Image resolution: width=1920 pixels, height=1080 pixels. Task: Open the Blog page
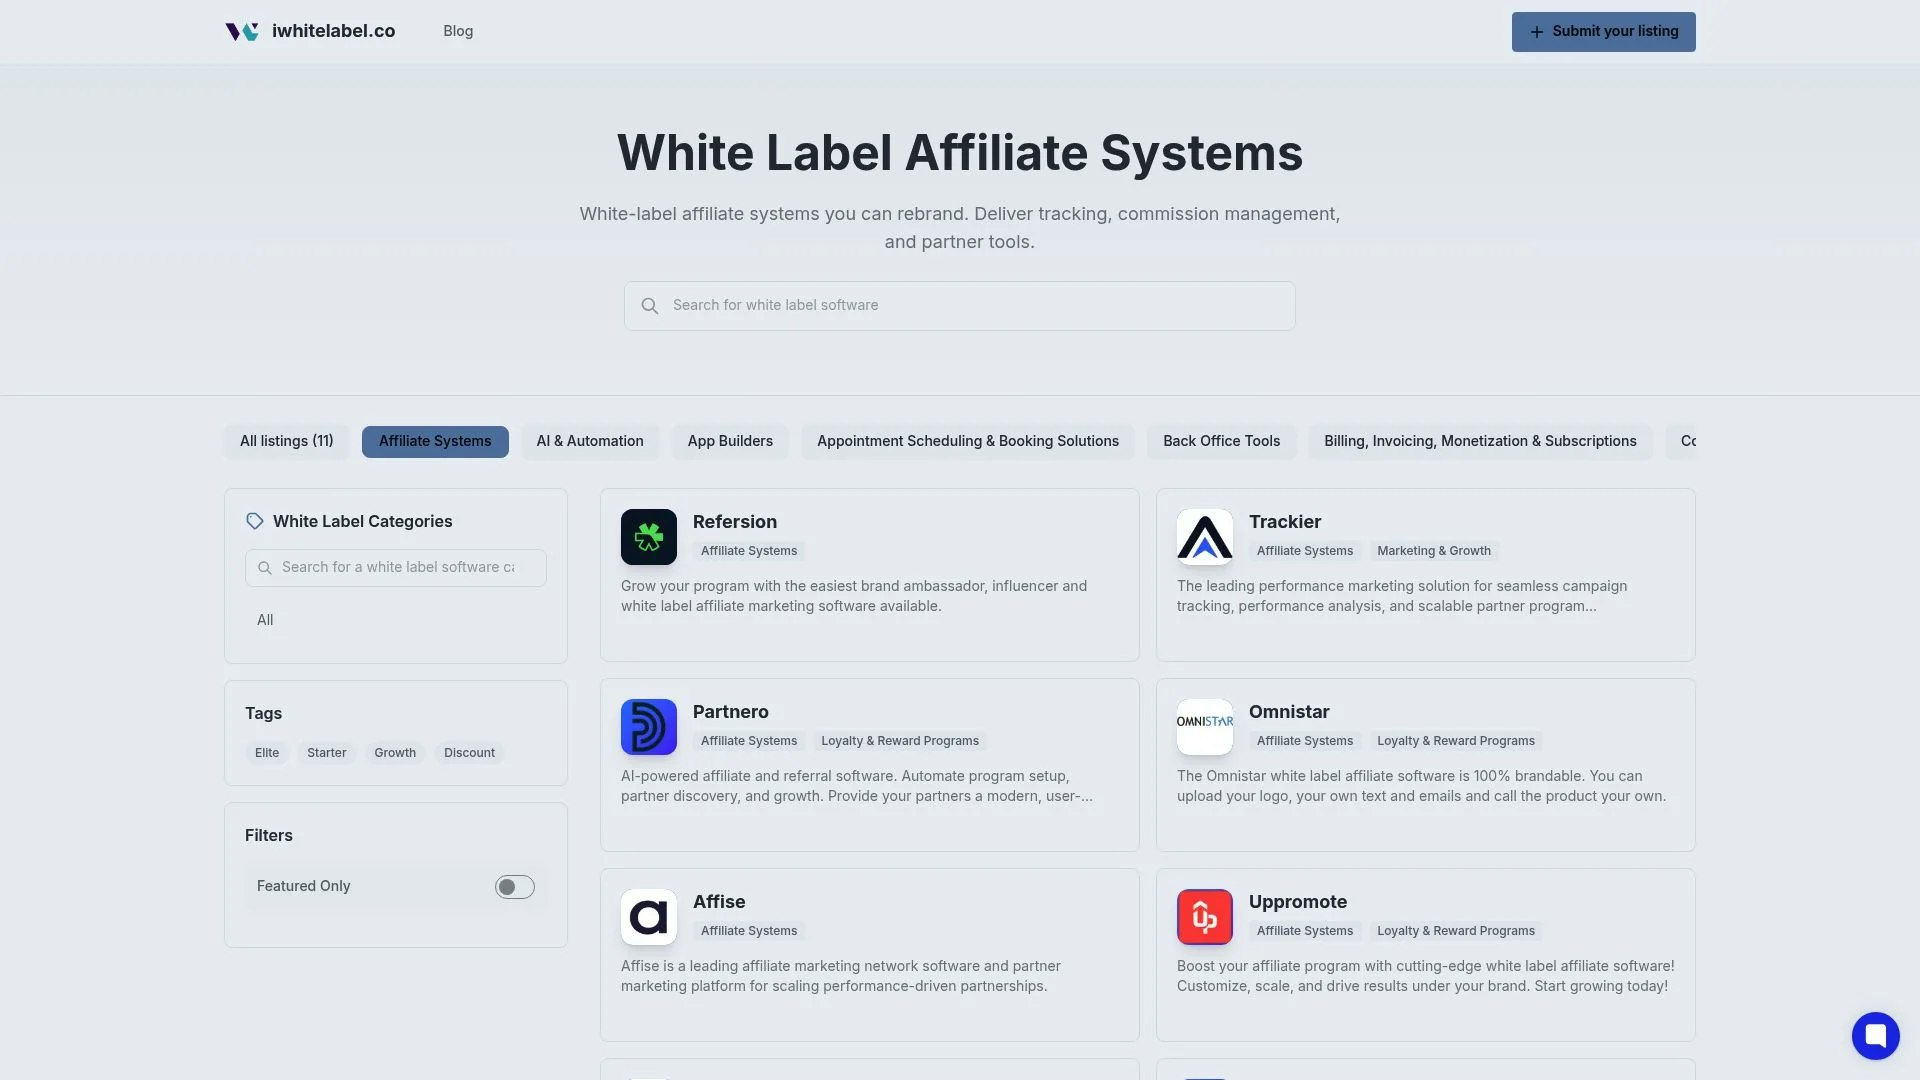pos(457,31)
